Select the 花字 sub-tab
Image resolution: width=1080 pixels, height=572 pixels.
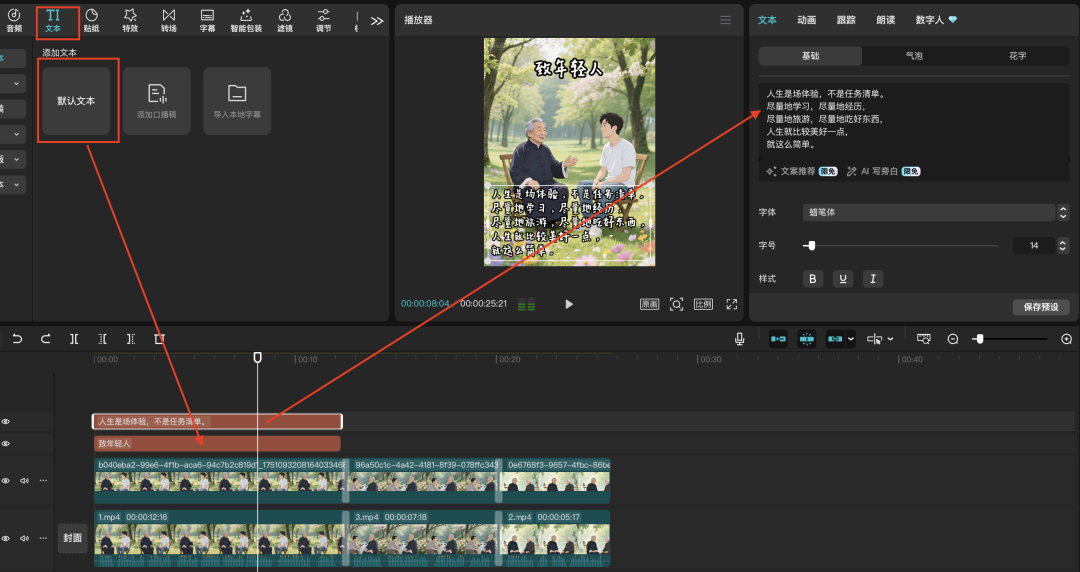pos(1017,56)
